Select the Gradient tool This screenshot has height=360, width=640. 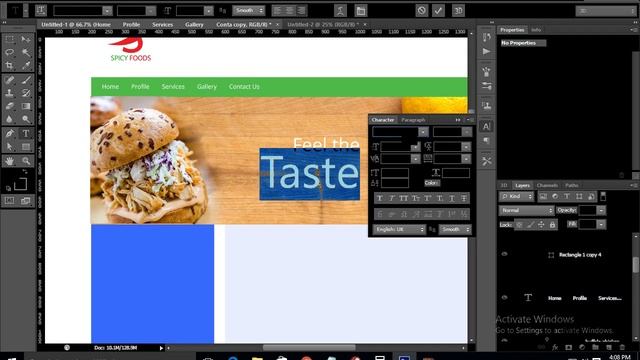(26, 106)
